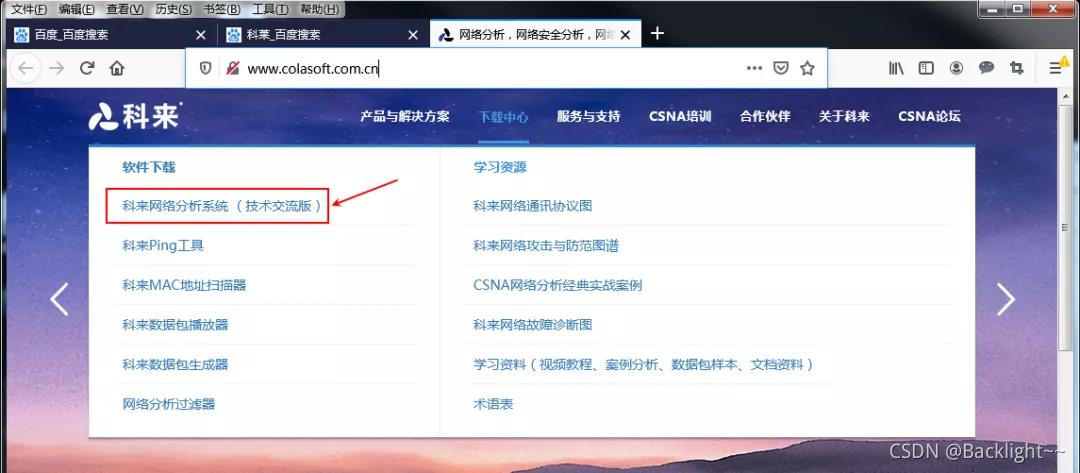Expand 服务与支持 navigation item
This screenshot has width=1080, height=473.
588,116
